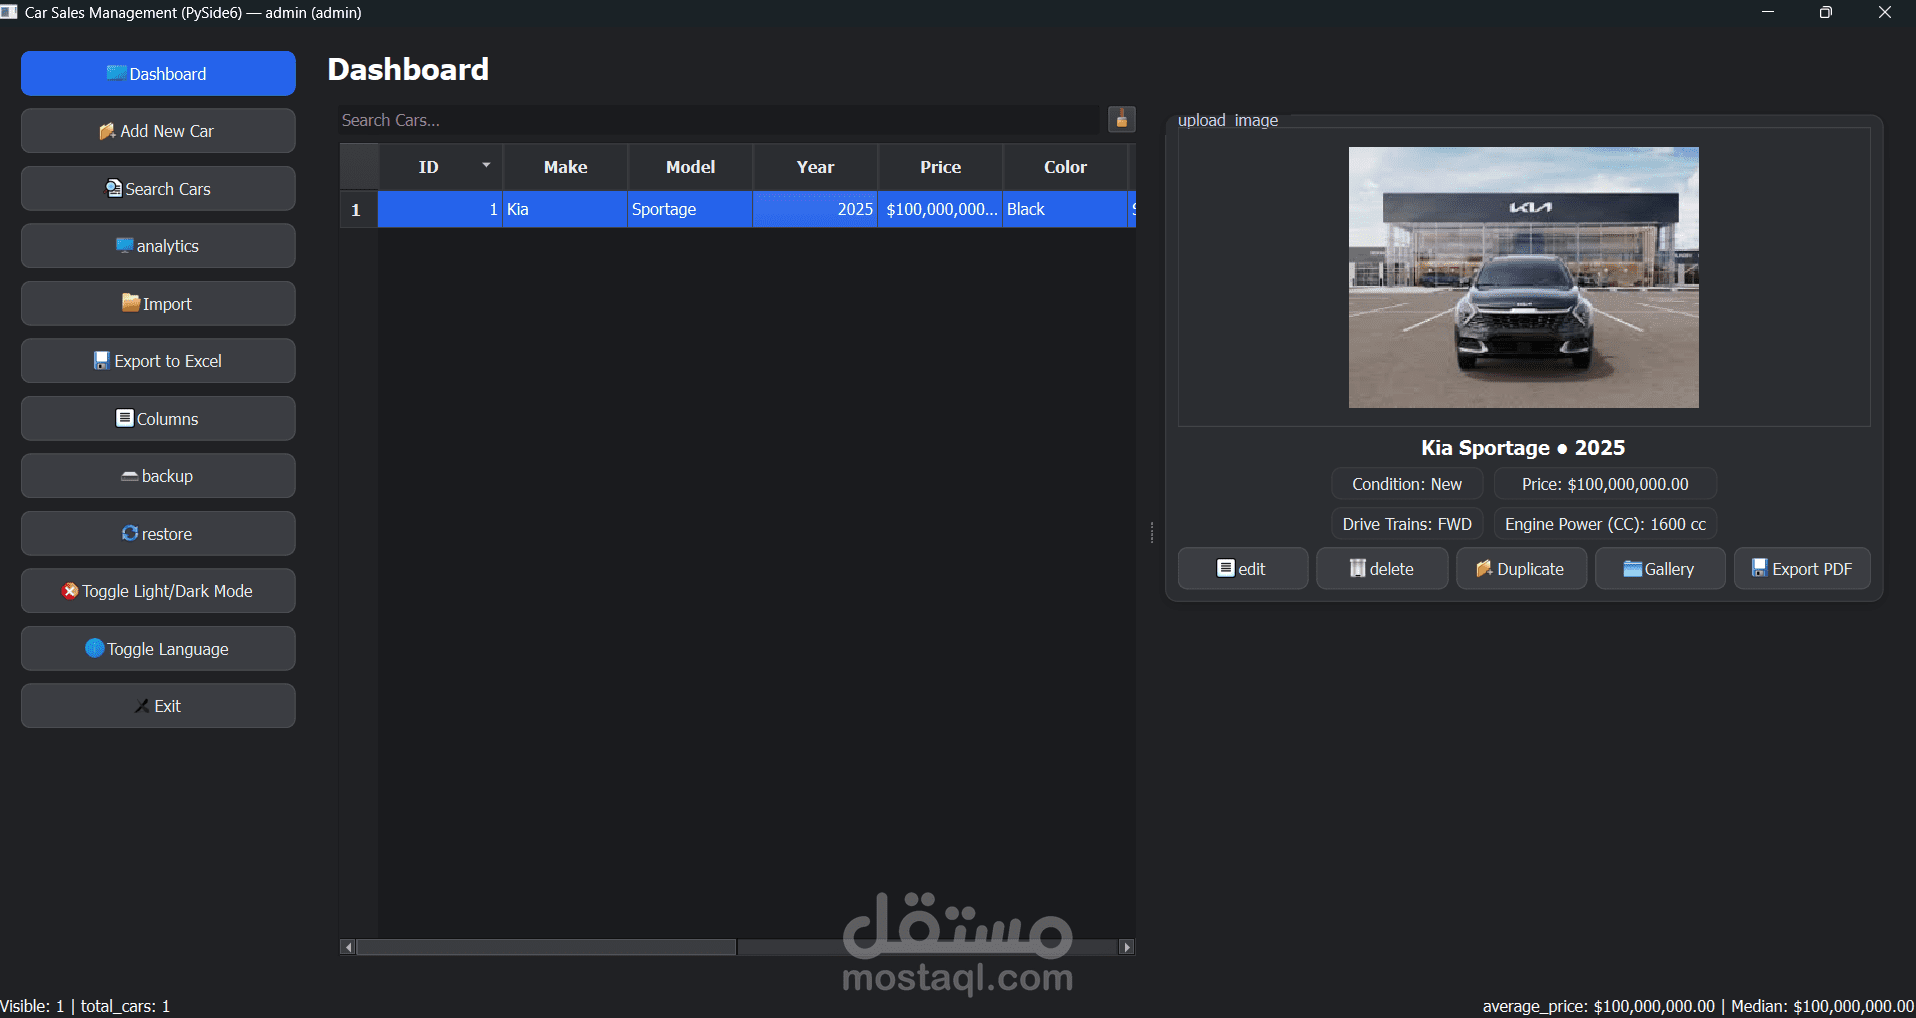Click the edit list icon
The height and width of the screenshot is (1018, 1916).
[1226, 568]
